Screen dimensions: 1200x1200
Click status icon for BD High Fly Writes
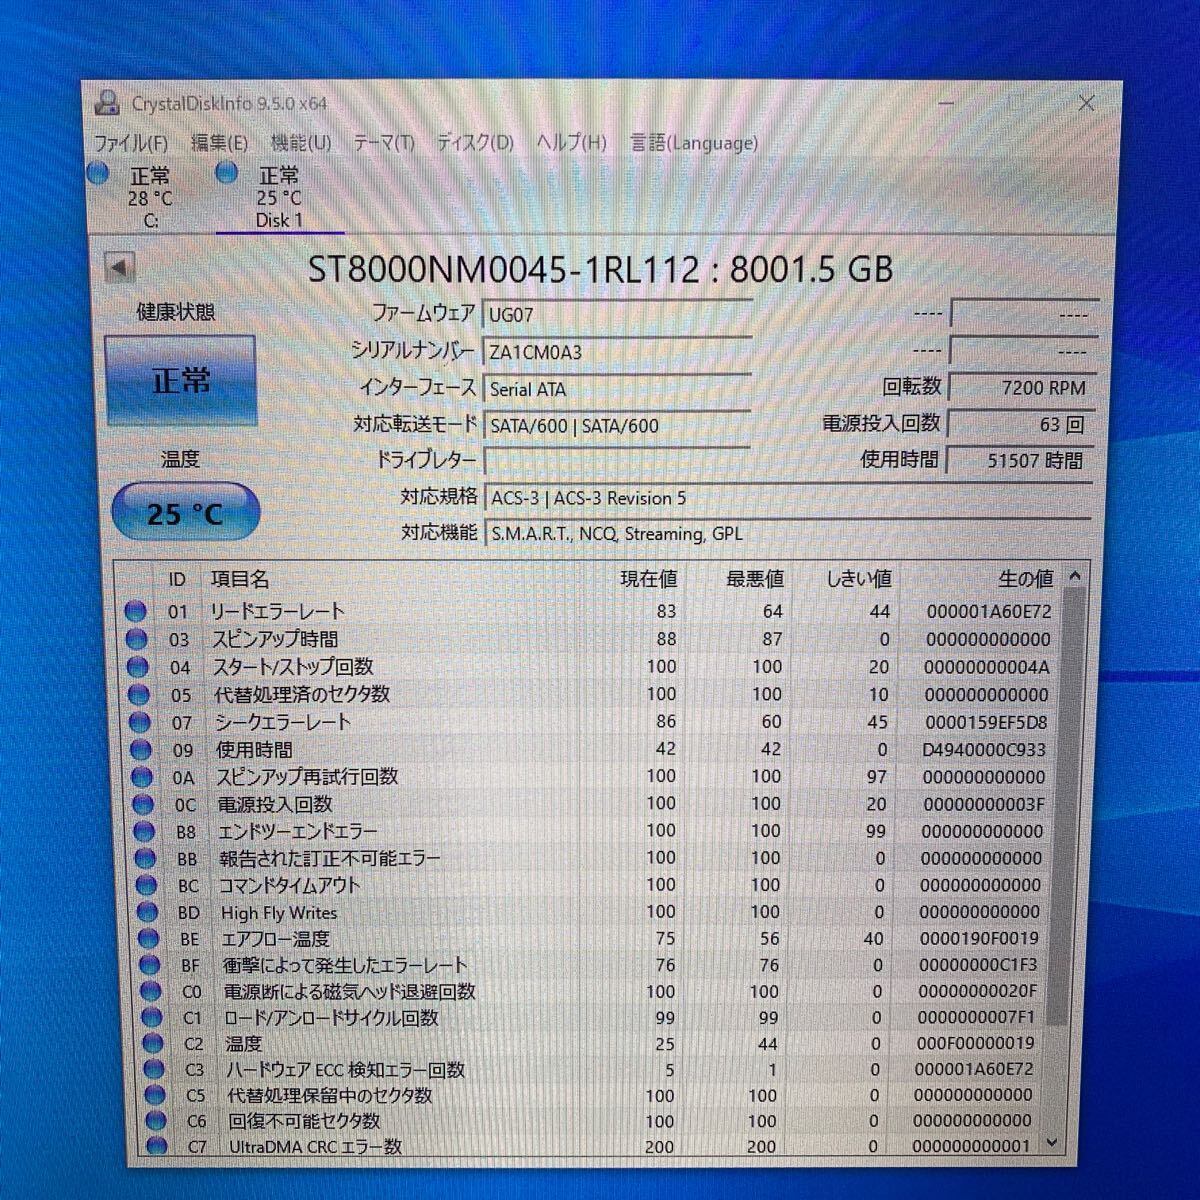pyautogui.click(x=147, y=912)
